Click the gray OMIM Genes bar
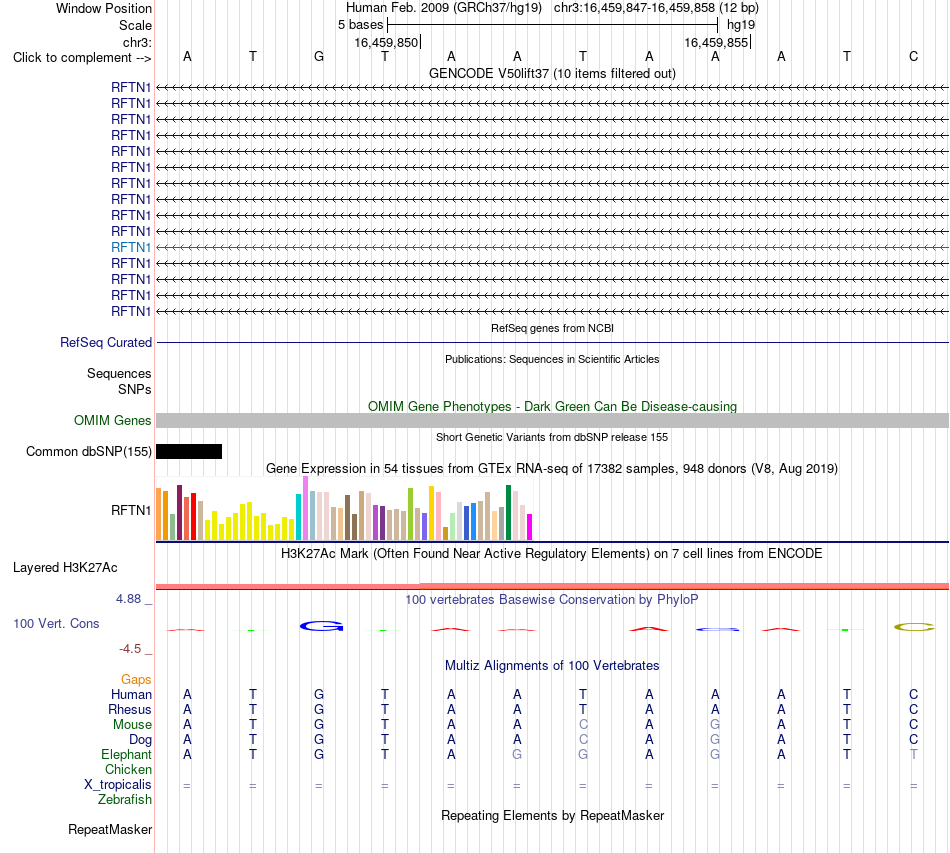Image resolution: width=950 pixels, height=853 pixels. click(552, 420)
